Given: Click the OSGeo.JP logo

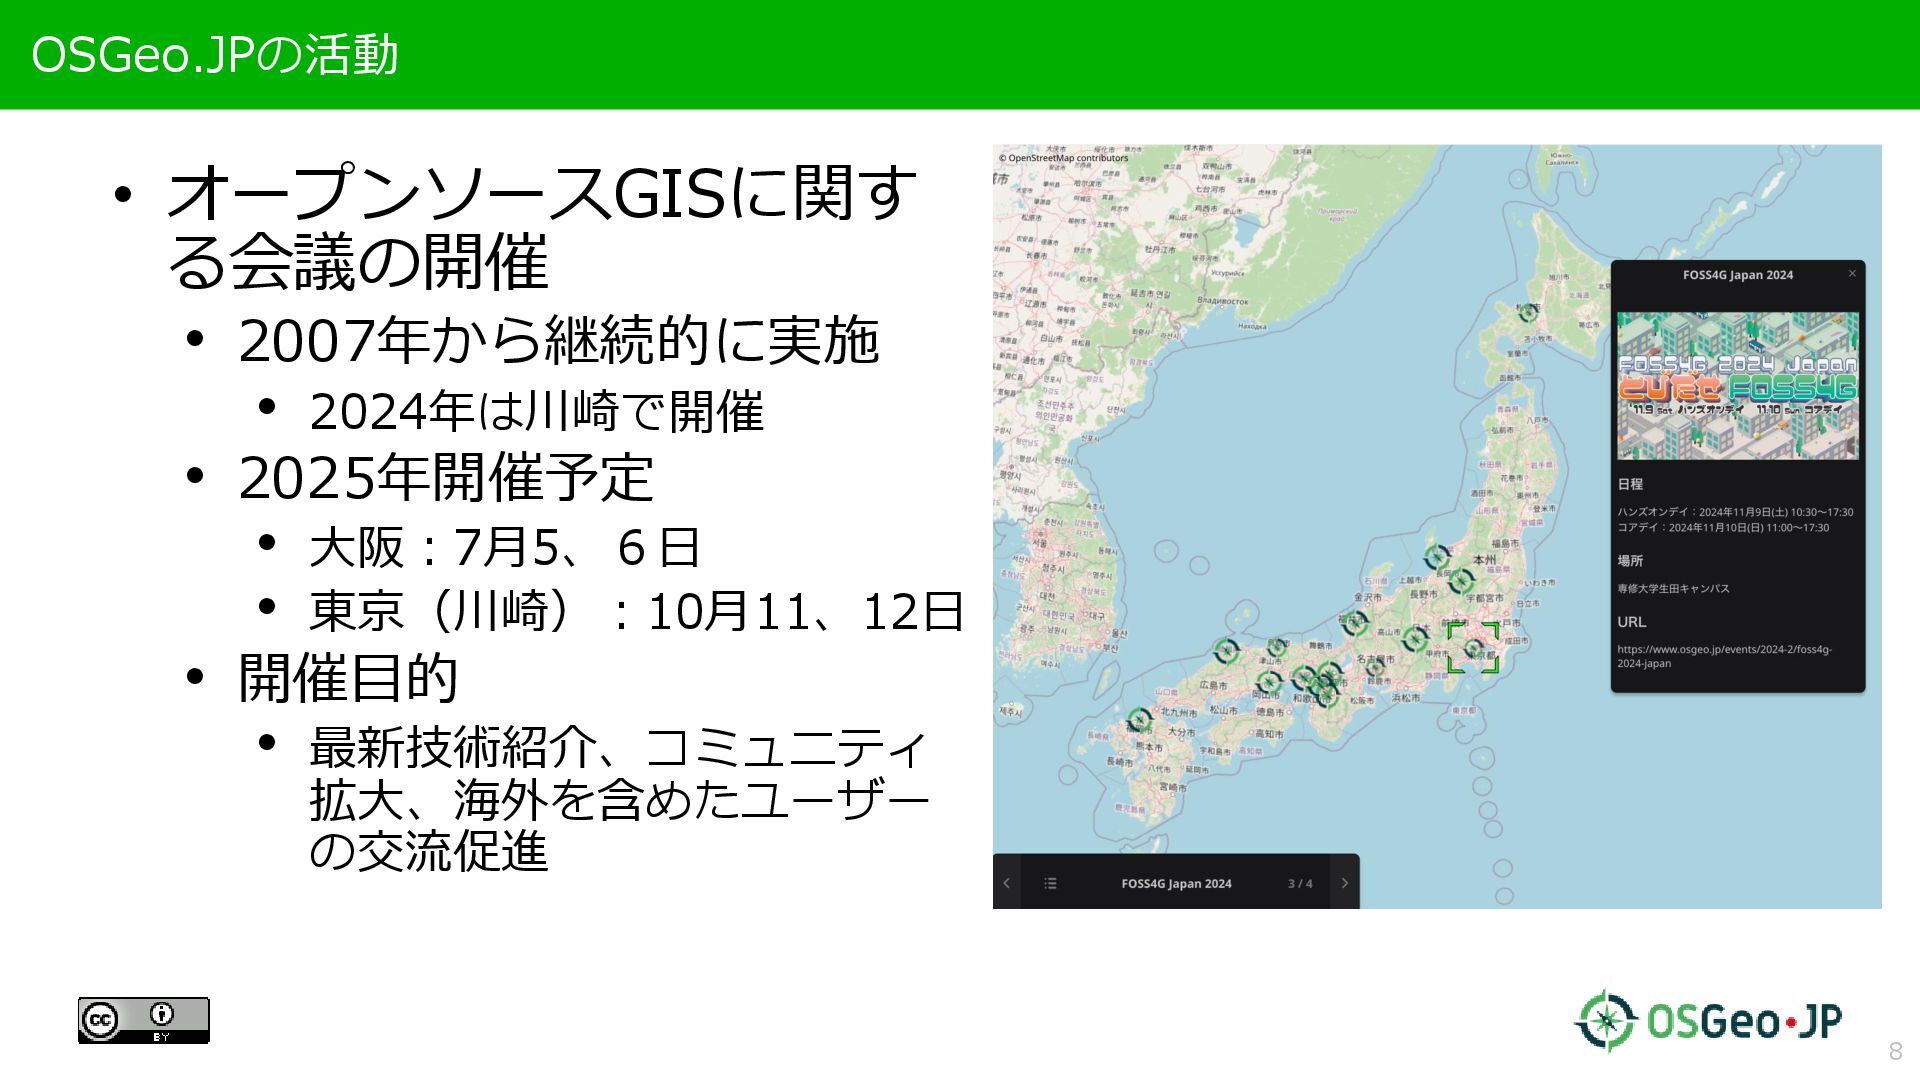Looking at the screenshot, I should (1708, 1021).
